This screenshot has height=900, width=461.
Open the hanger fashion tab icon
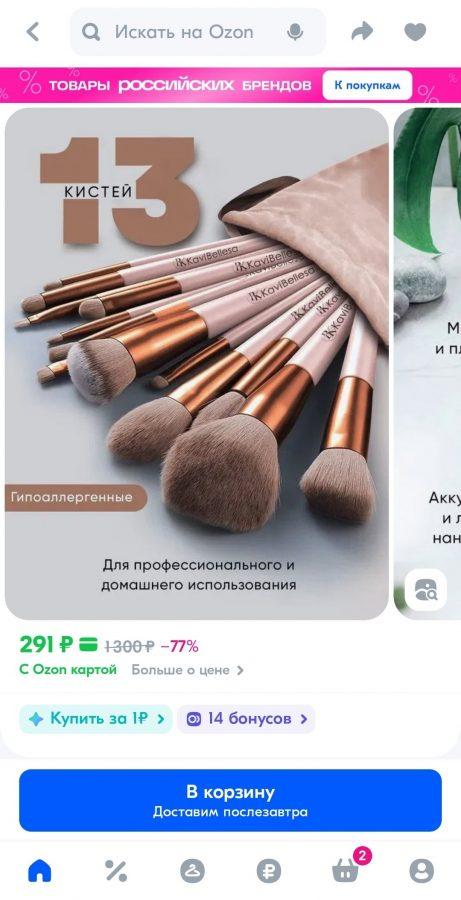[x=192, y=871]
